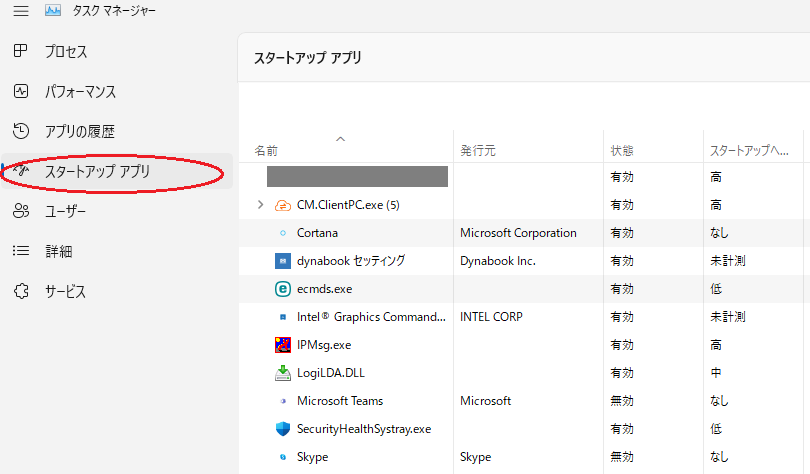Click the Intel Graphics Command icon
The width and height of the screenshot is (810, 474).
coord(283,317)
